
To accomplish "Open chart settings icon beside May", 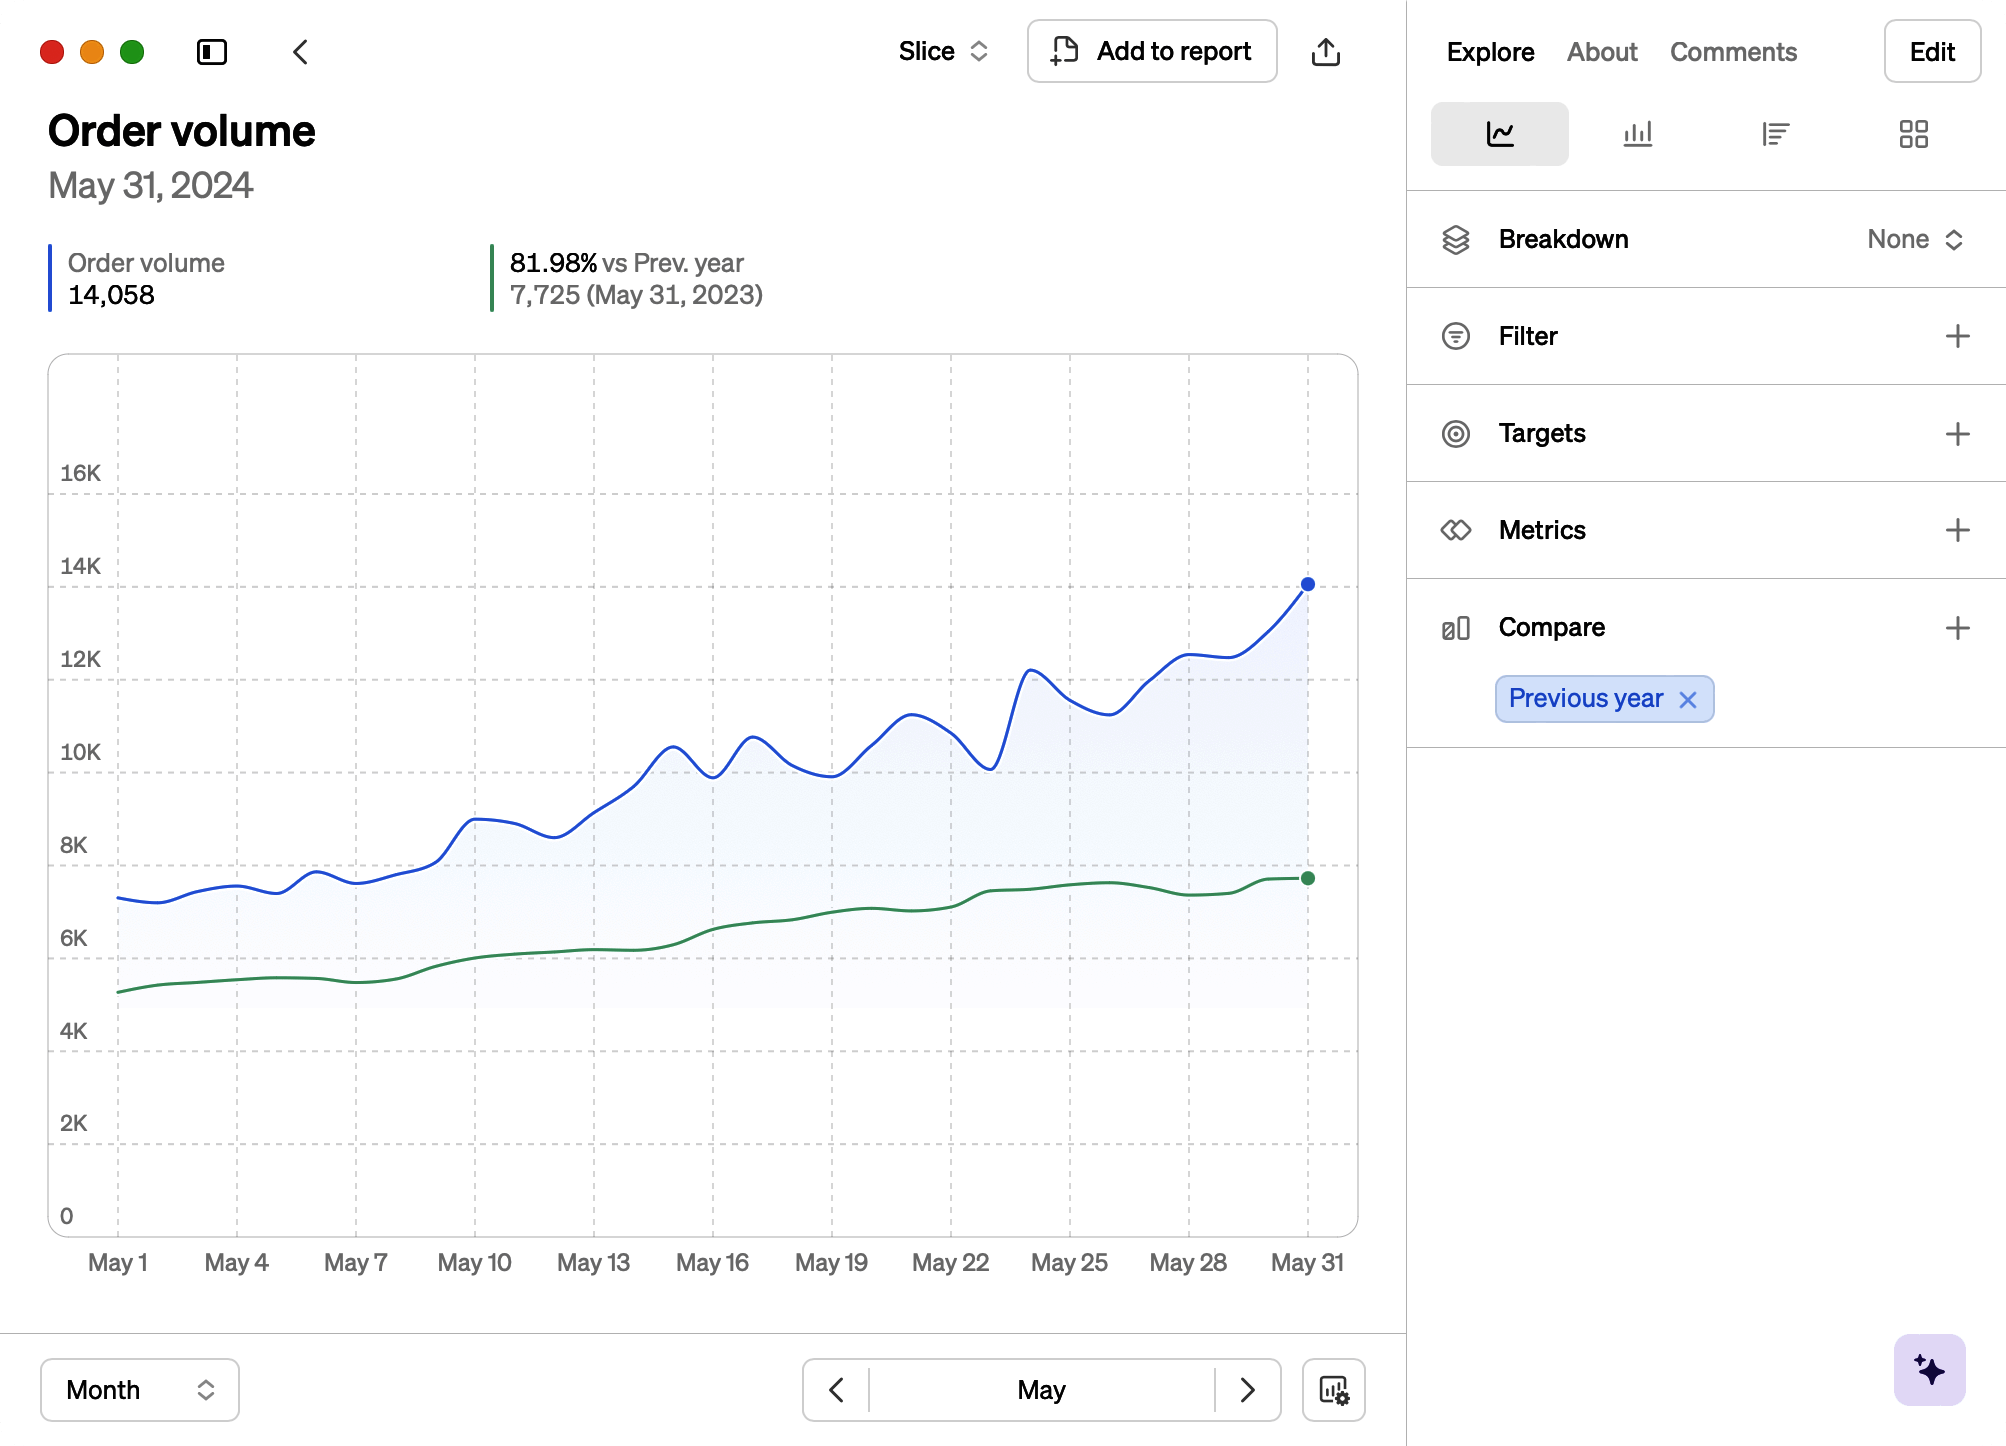I will [1333, 1390].
